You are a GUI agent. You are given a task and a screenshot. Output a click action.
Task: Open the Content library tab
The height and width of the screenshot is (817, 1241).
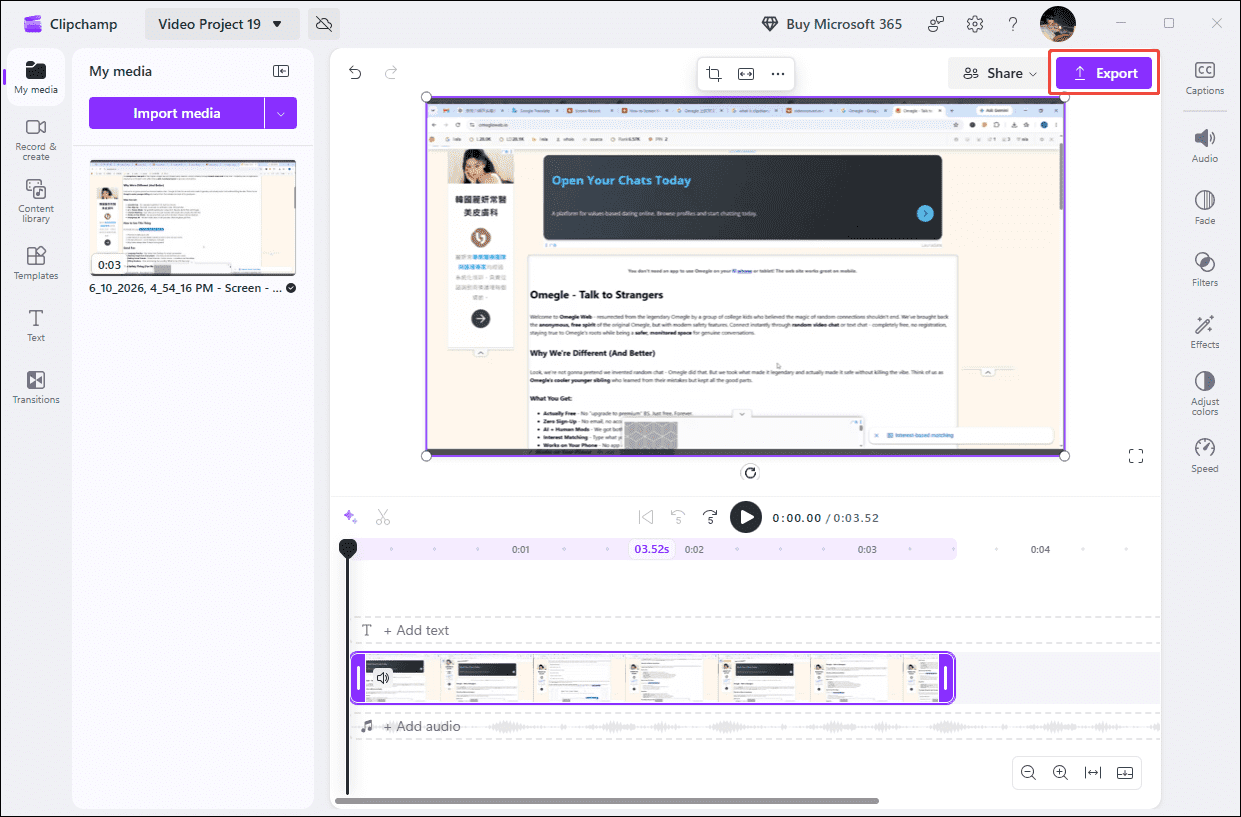pyautogui.click(x=36, y=201)
